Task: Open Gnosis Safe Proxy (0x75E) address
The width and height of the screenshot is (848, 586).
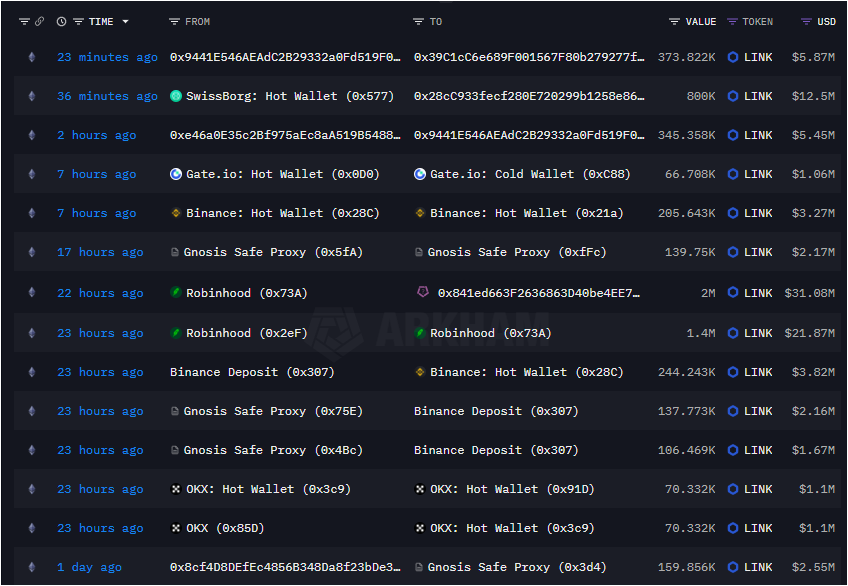Action: (x=273, y=411)
